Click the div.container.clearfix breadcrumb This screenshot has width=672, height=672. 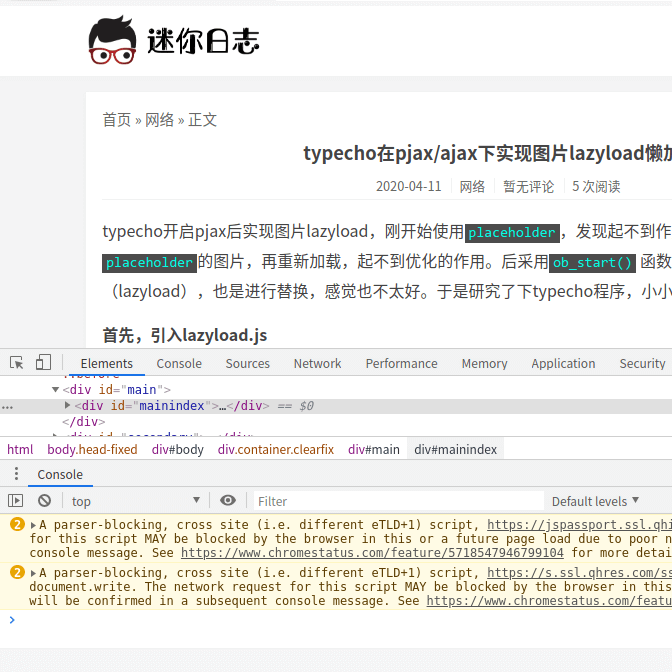click(x=276, y=449)
